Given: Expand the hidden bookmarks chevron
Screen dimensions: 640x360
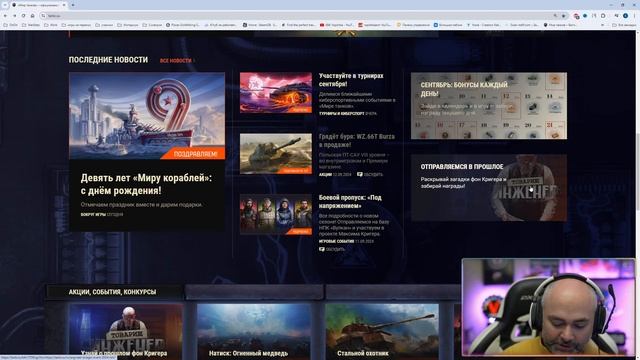Looking at the screenshot, I should coord(602,25).
